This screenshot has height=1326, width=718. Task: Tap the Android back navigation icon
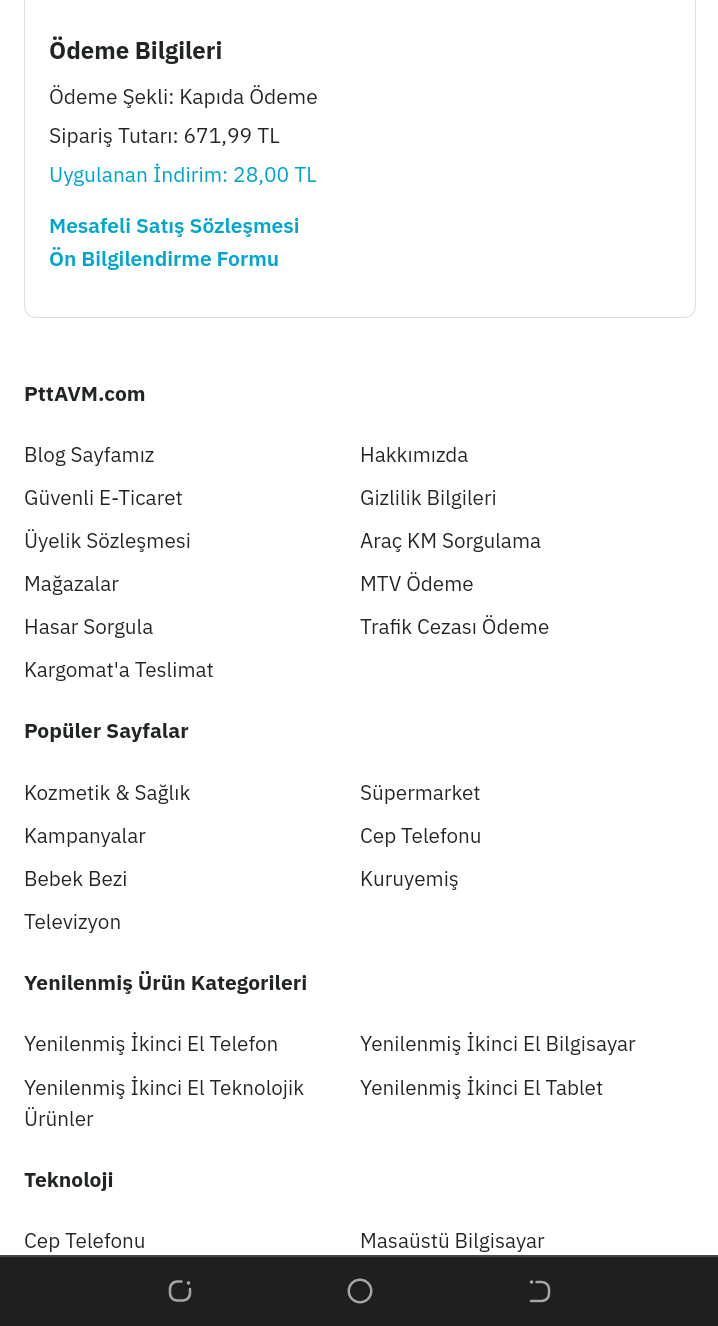click(x=539, y=1291)
